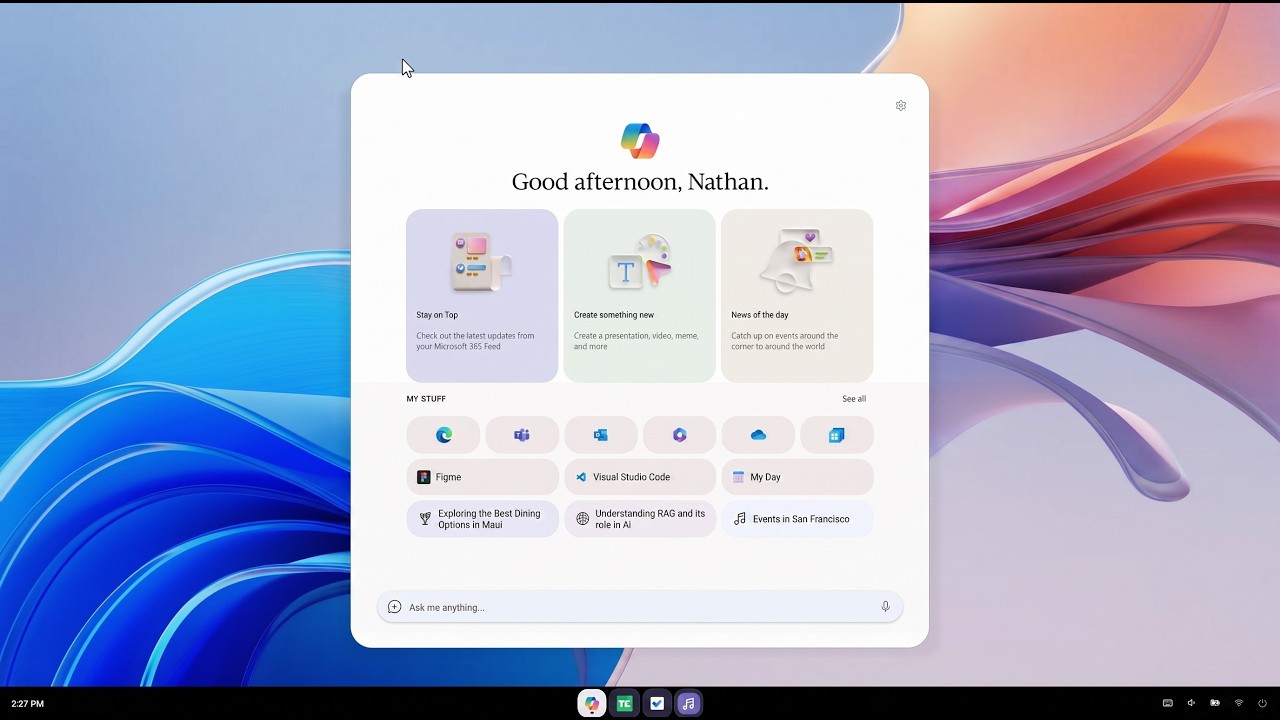
Task: Click the 2:27 PM clock
Action: point(27,704)
